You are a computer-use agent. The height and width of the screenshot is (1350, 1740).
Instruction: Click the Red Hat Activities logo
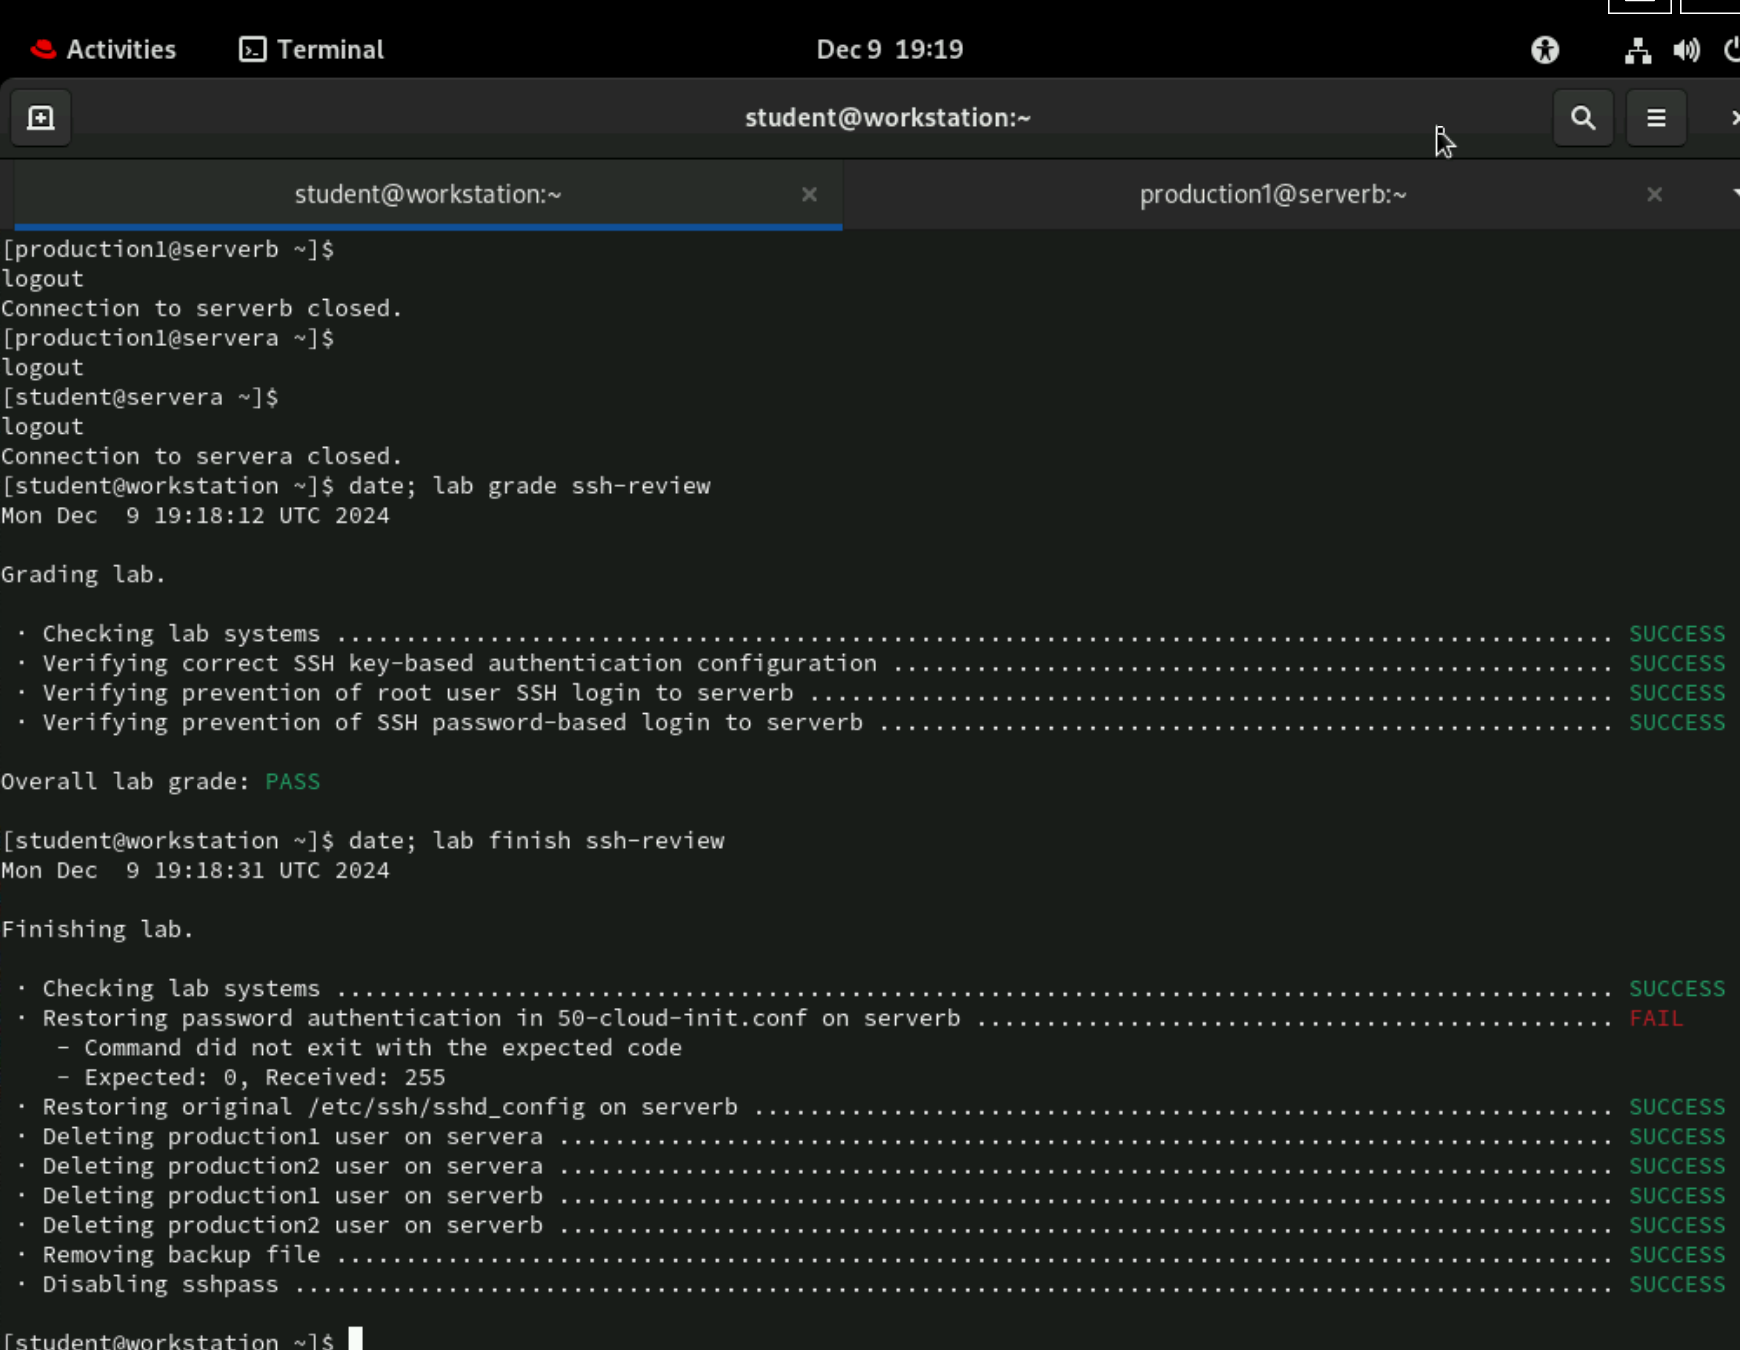click(x=42, y=49)
